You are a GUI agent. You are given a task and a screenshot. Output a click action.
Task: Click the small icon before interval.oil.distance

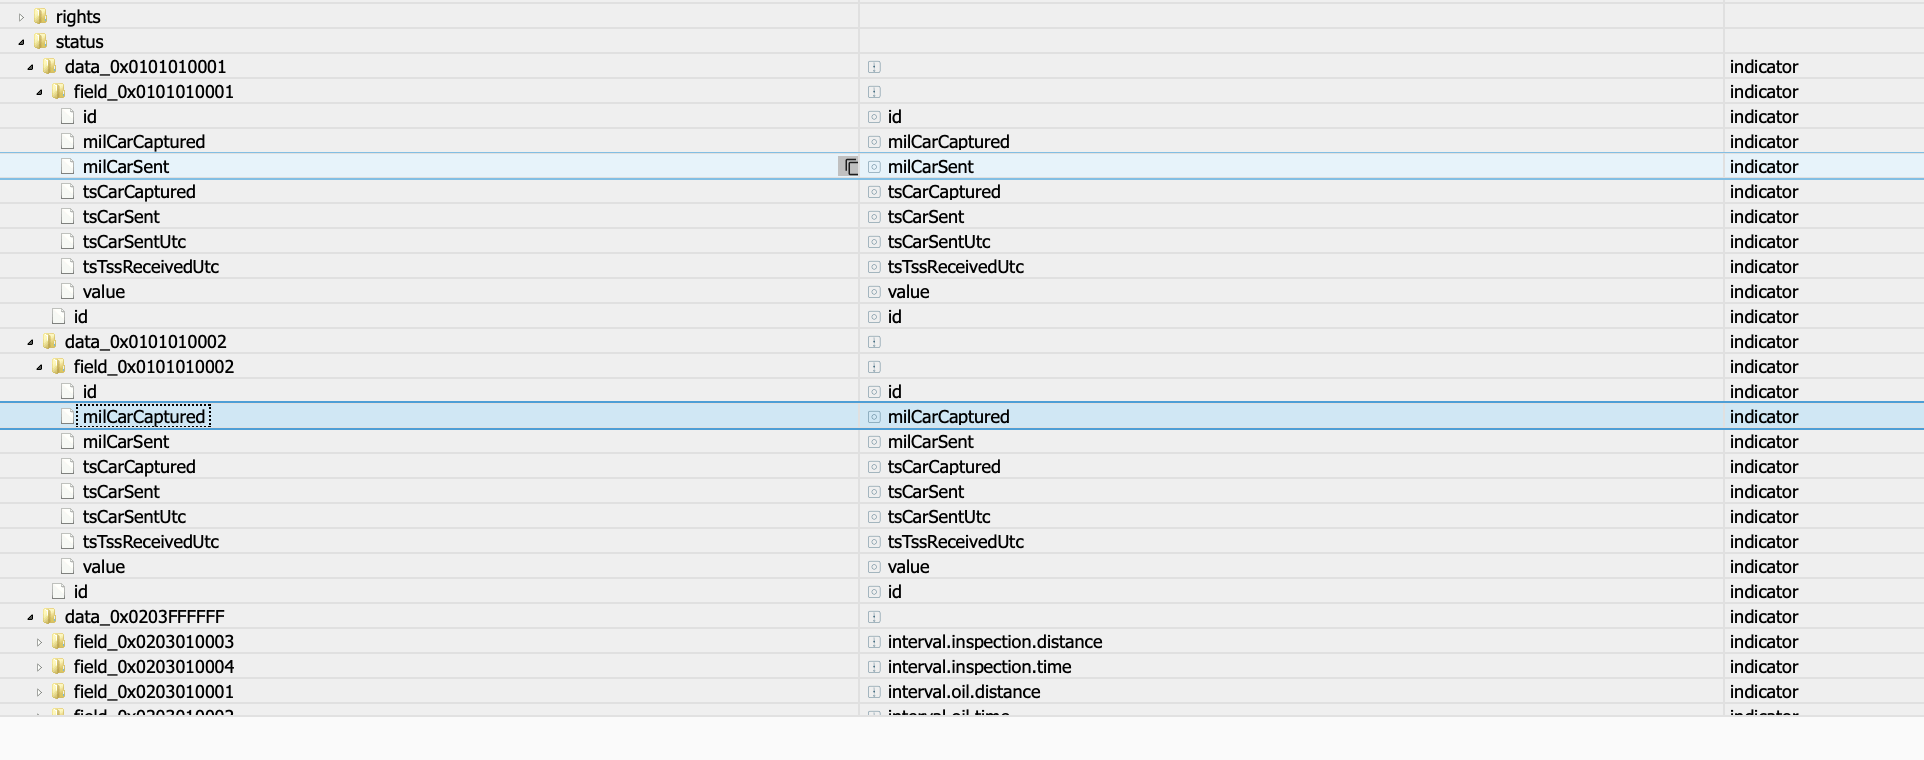click(x=874, y=692)
